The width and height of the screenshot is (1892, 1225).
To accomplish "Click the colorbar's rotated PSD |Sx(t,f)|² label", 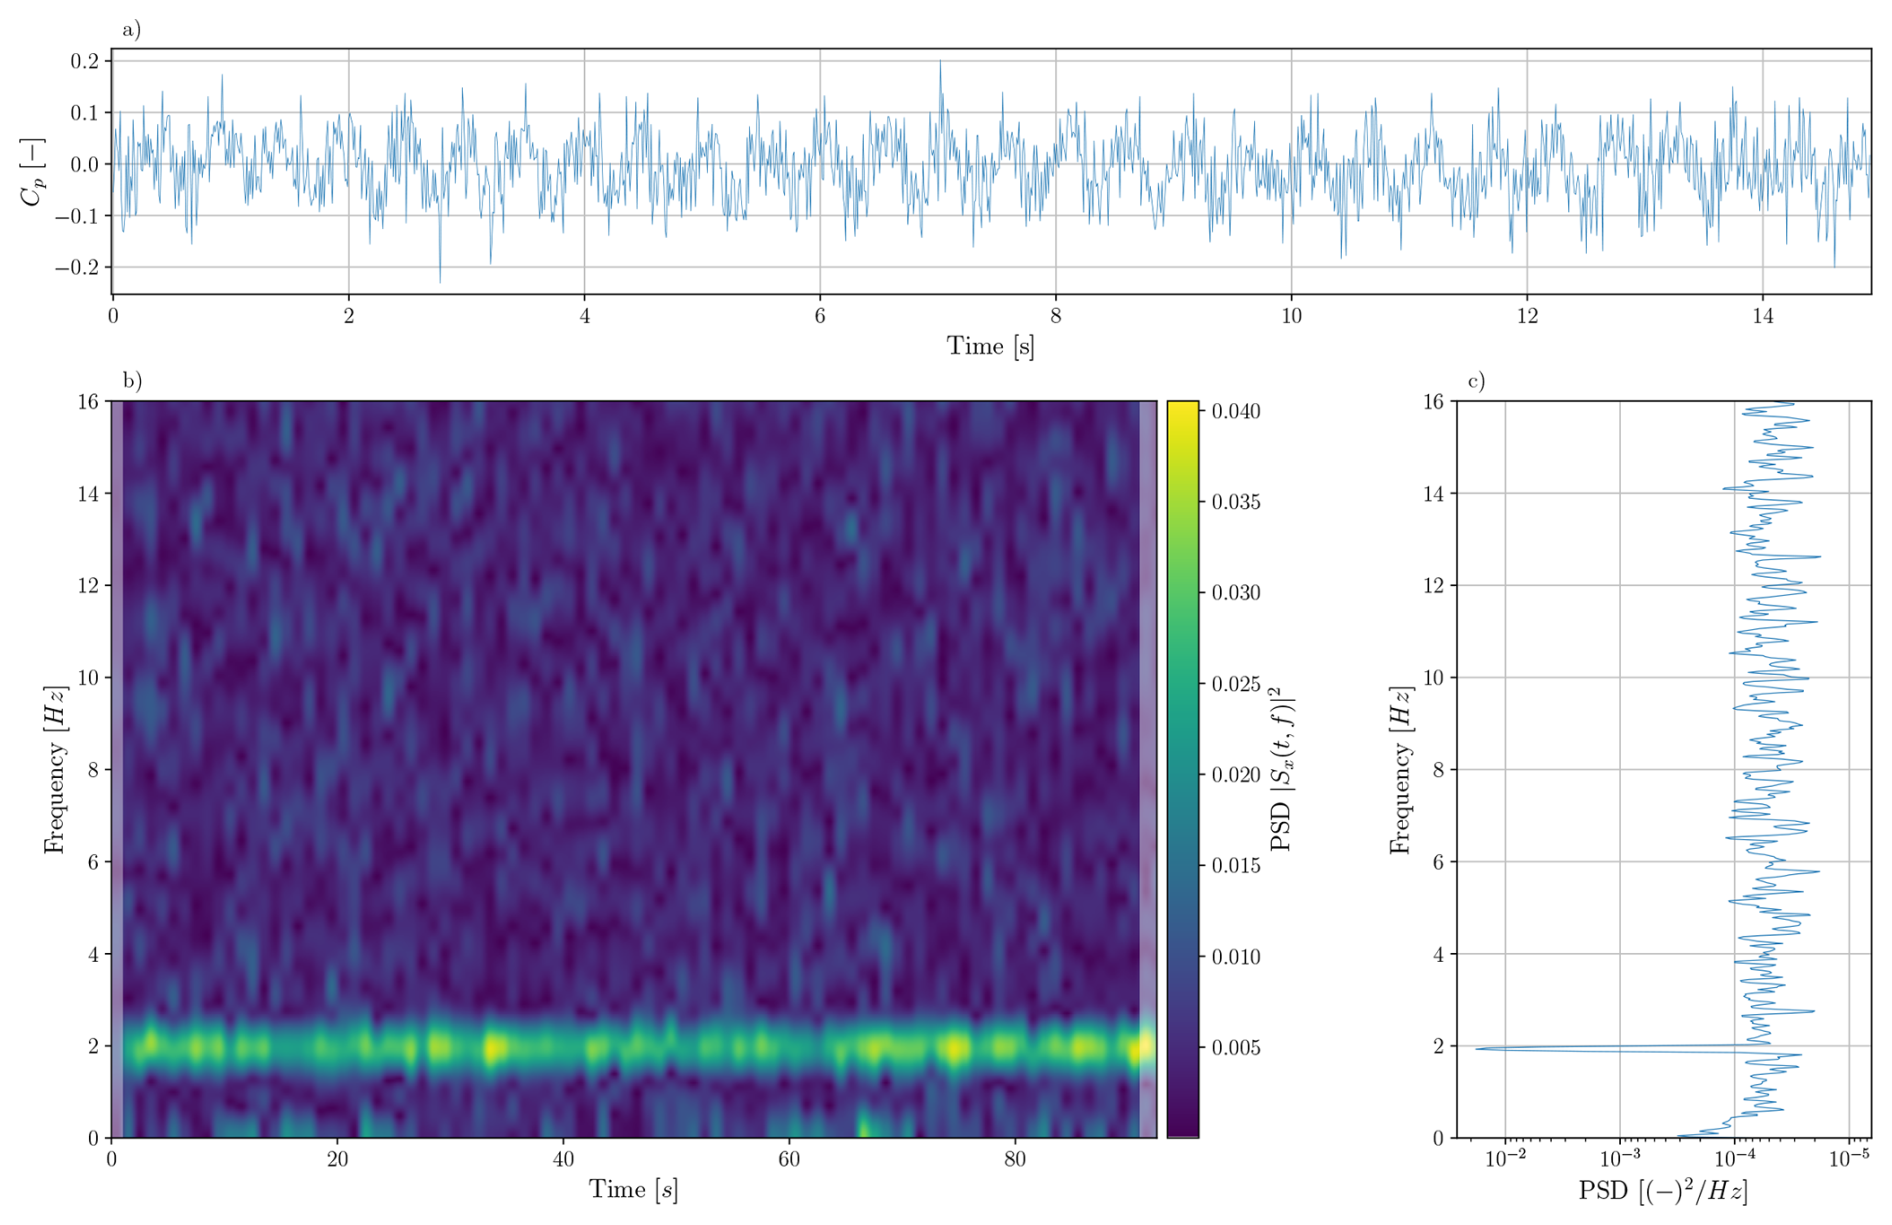I will (1282, 769).
